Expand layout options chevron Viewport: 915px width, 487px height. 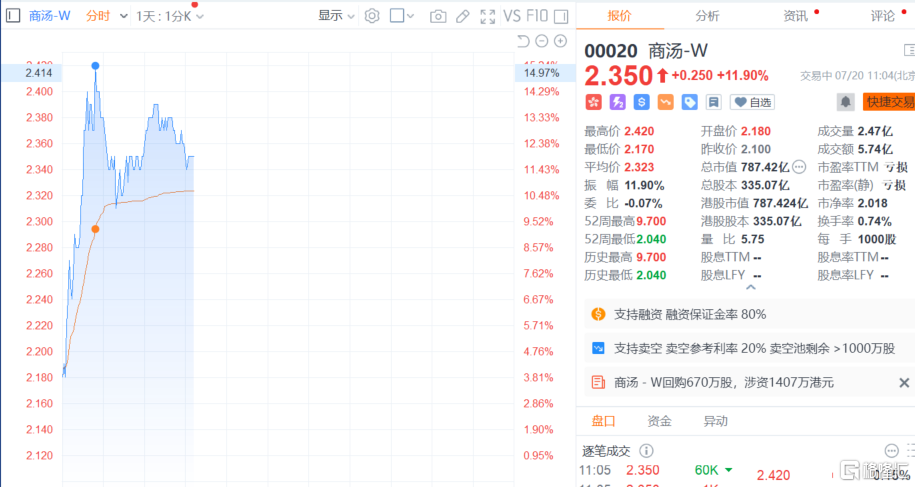coord(410,16)
